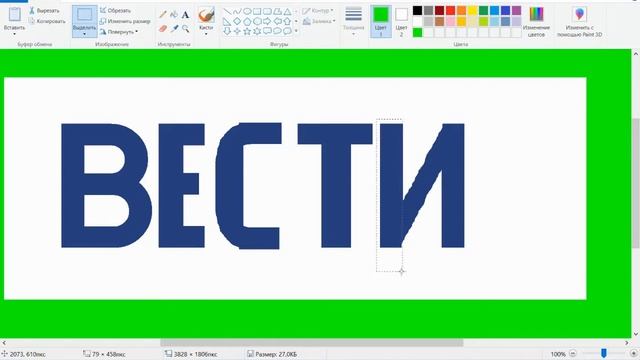Select the Magnifier tool
The height and width of the screenshot is (360, 640).
click(186, 28)
